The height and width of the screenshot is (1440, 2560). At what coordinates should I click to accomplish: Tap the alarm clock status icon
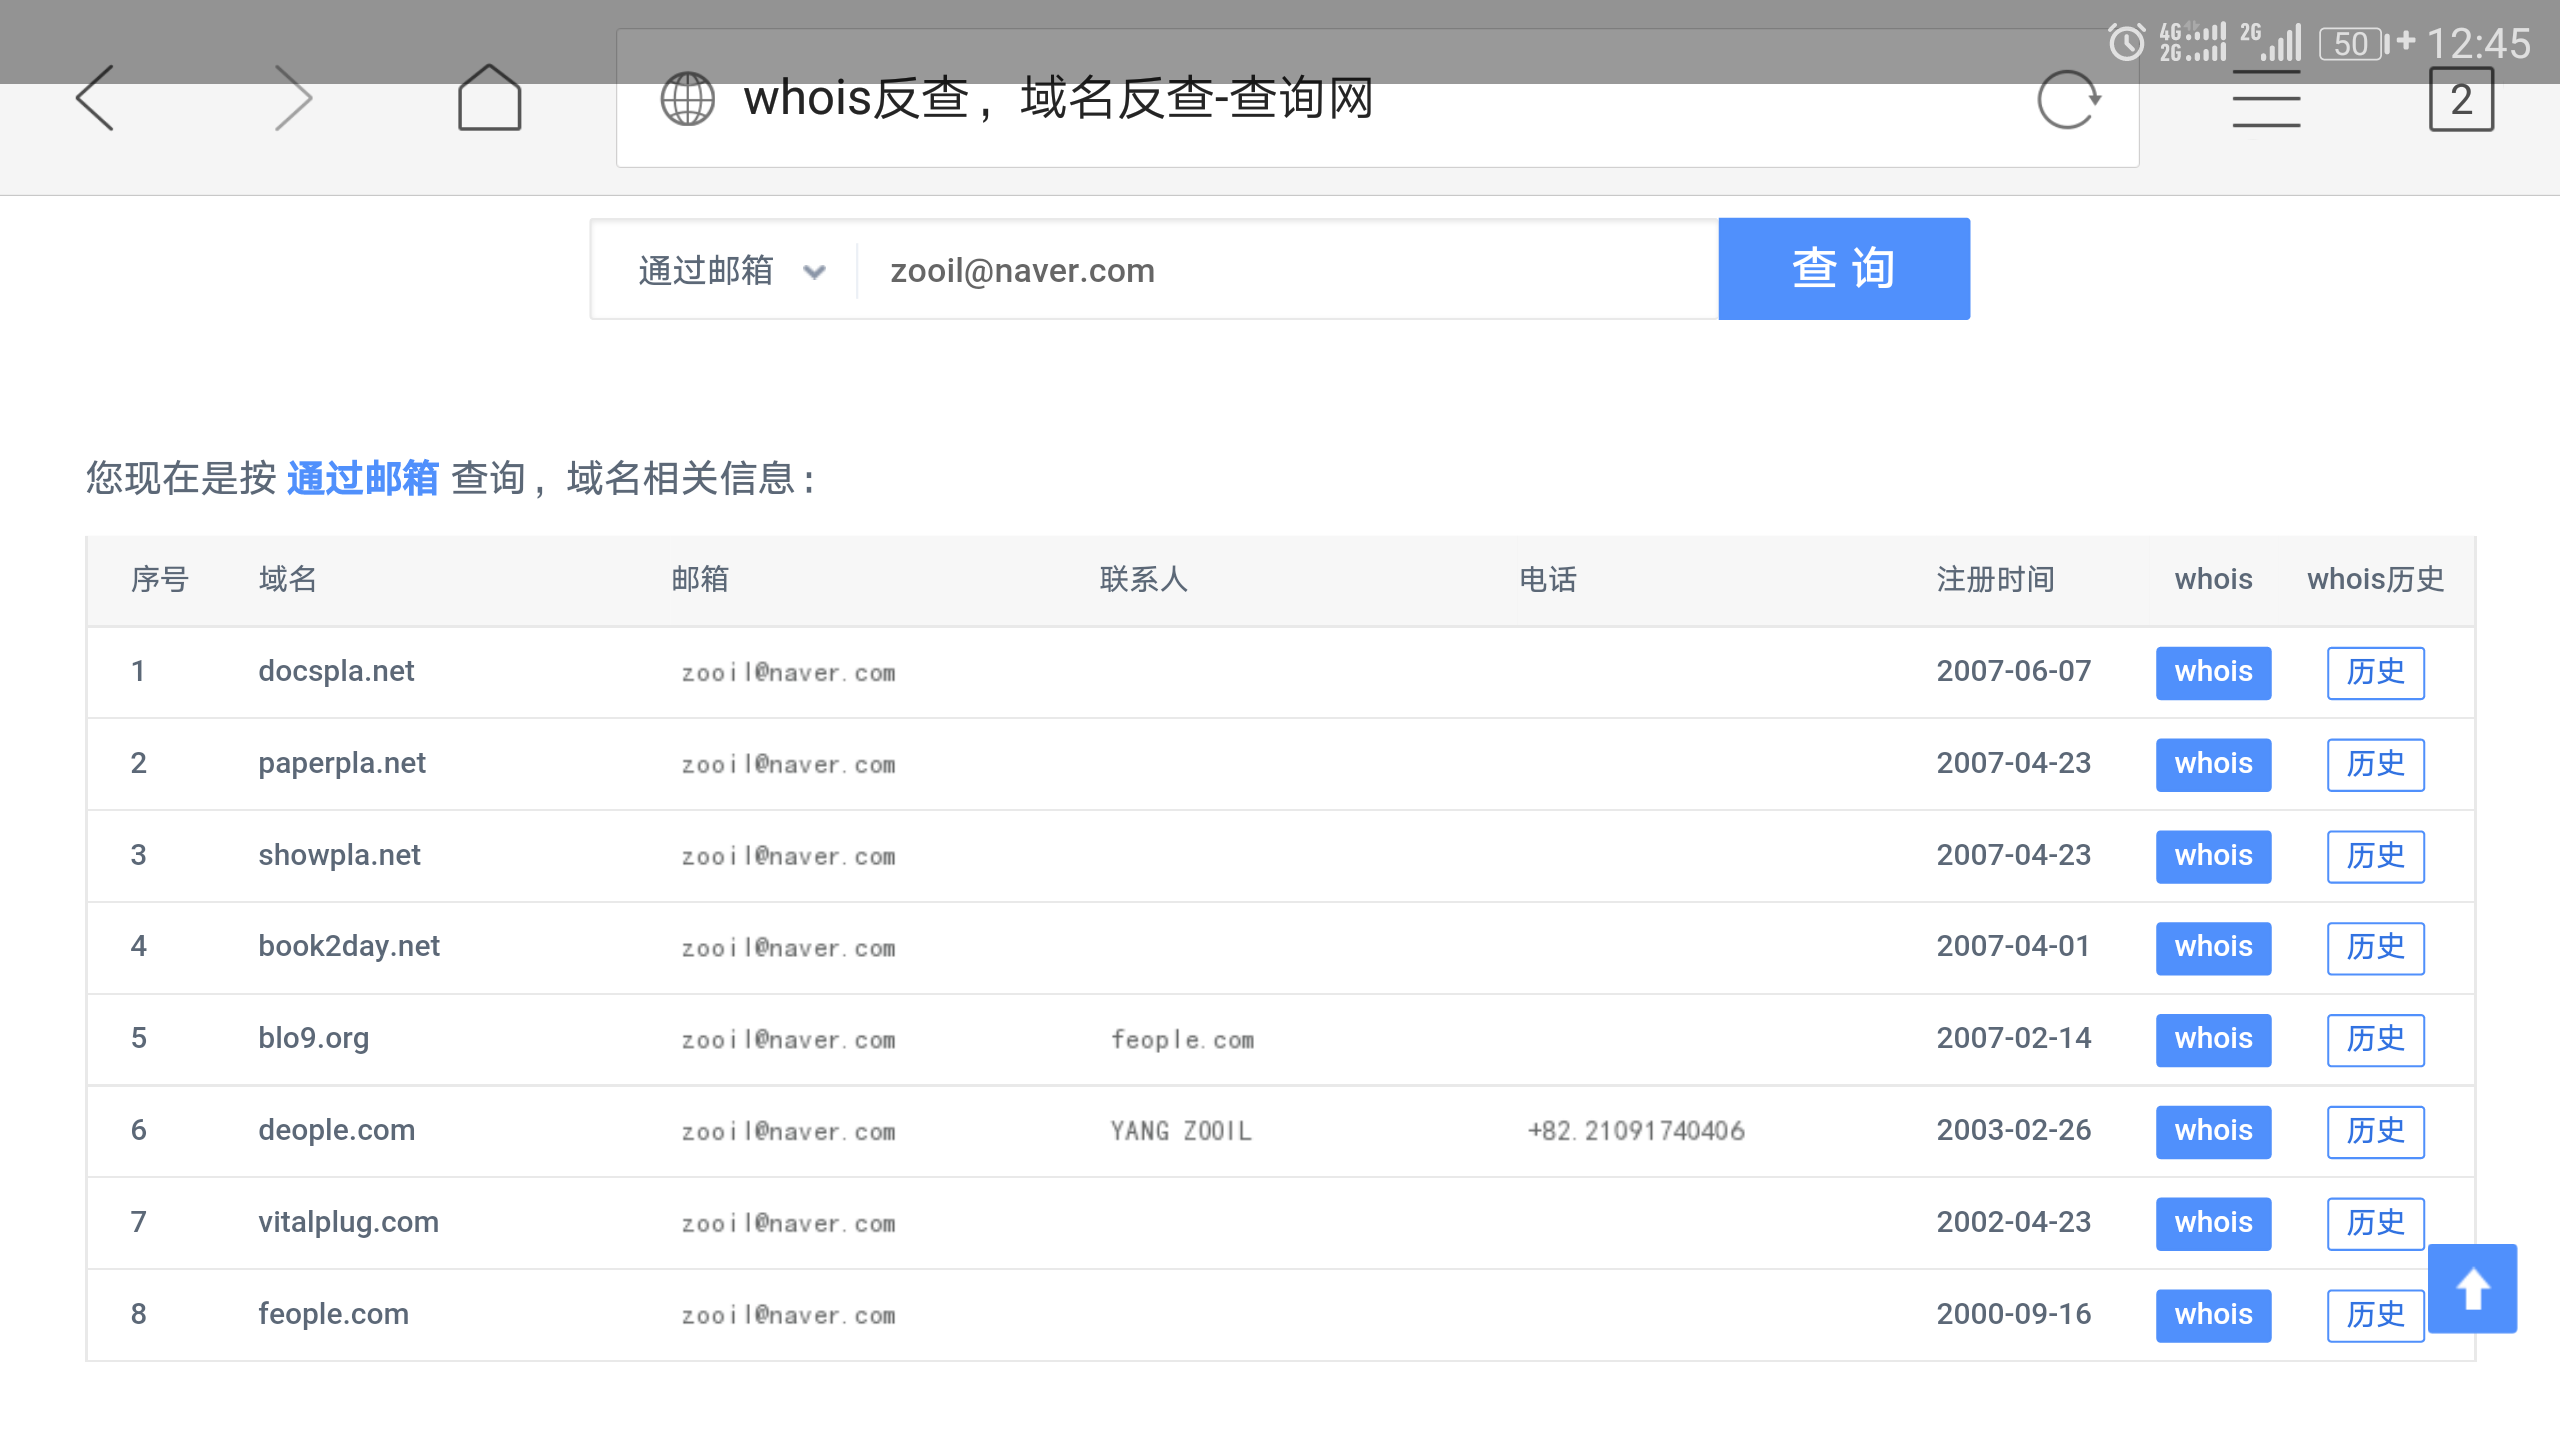pyautogui.click(x=2126, y=43)
